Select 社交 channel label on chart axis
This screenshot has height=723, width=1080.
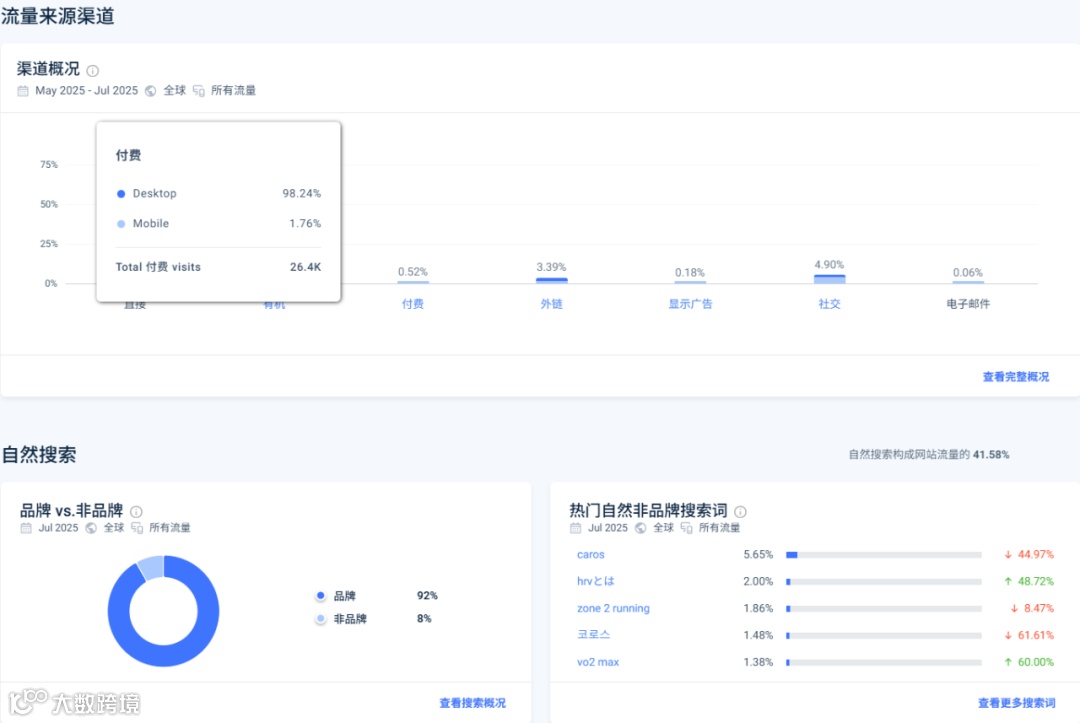click(x=829, y=304)
